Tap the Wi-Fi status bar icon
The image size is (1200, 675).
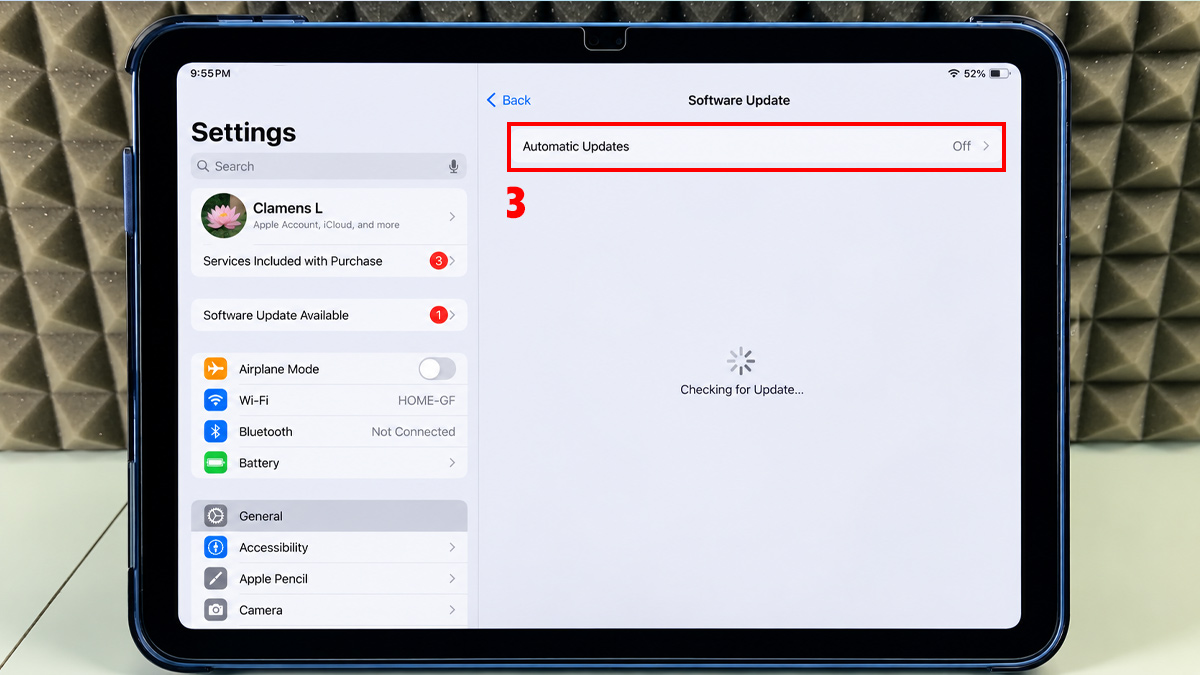point(953,74)
